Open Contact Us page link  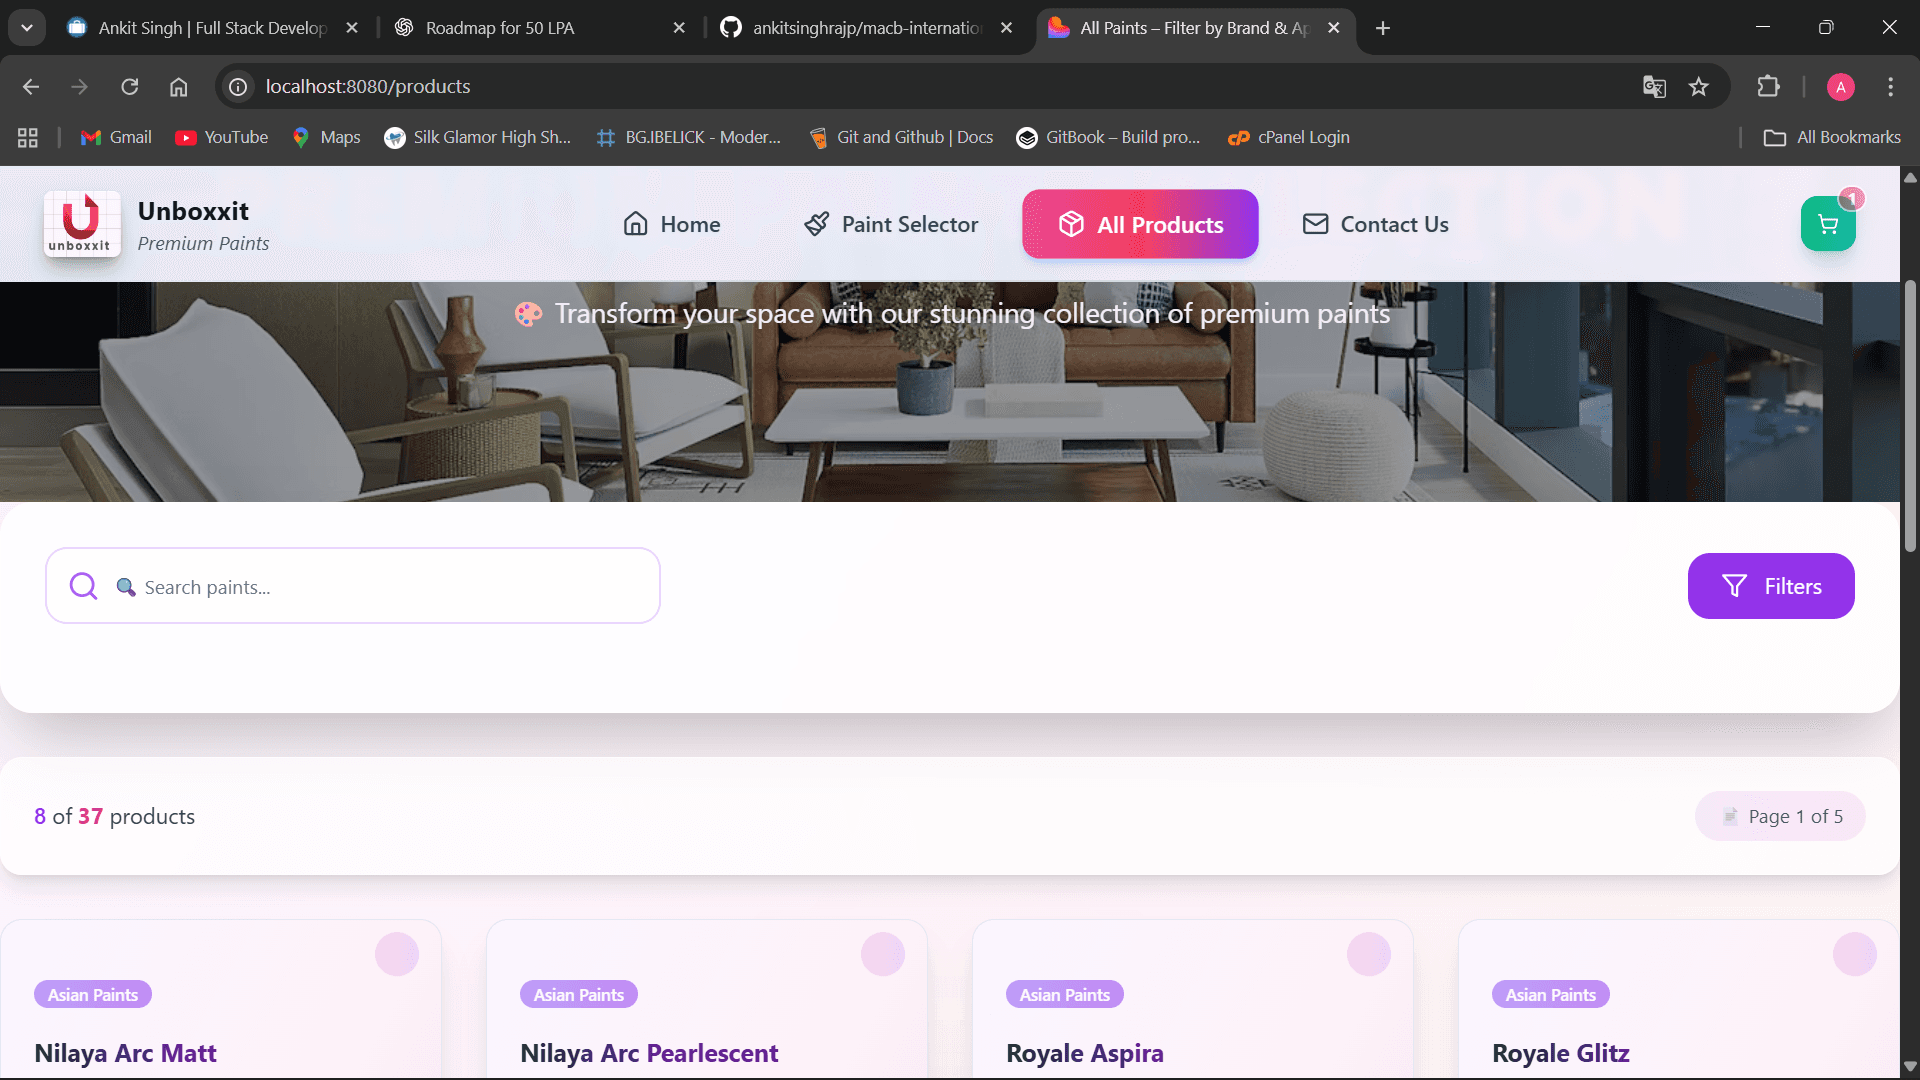(x=1375, y=224)
